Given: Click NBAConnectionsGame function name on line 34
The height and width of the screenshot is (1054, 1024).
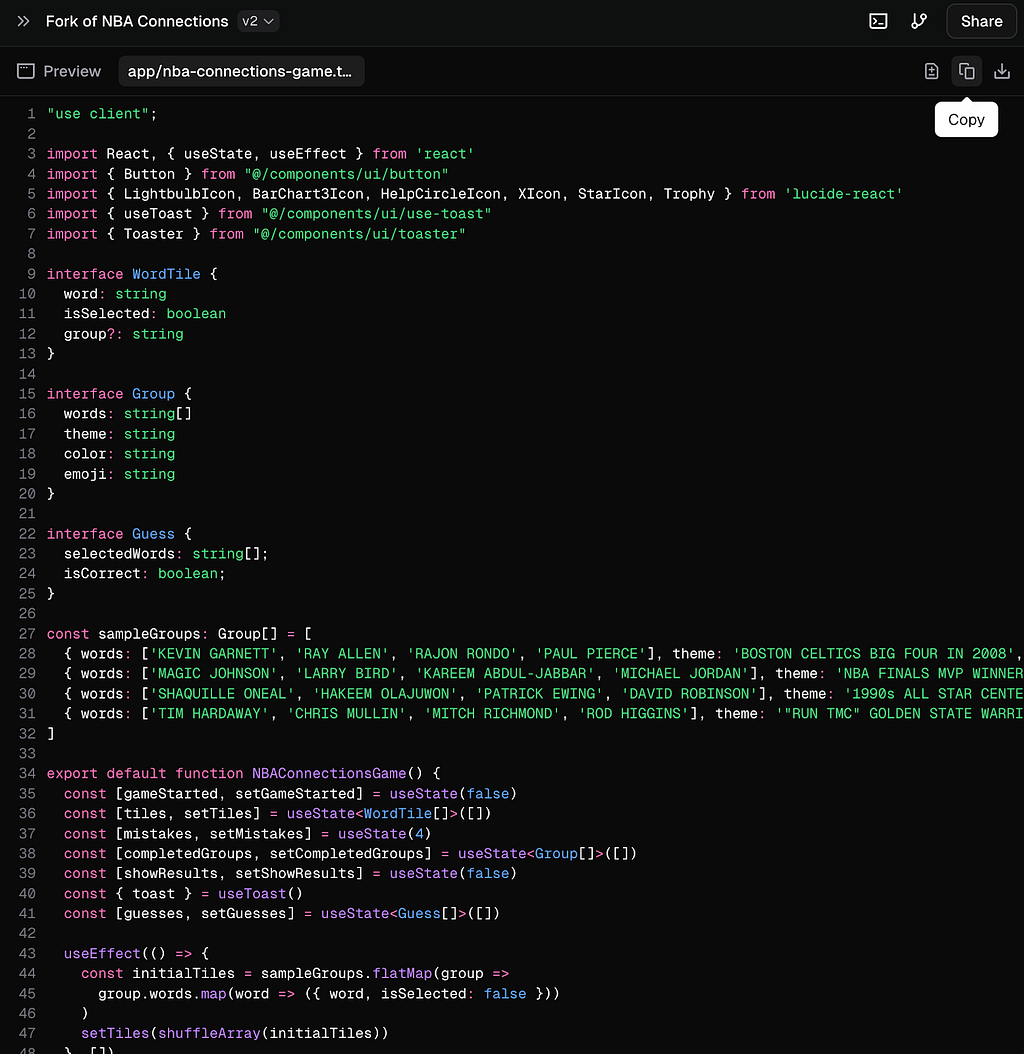Looking at the screenshot, I should [x=329, y=773].
